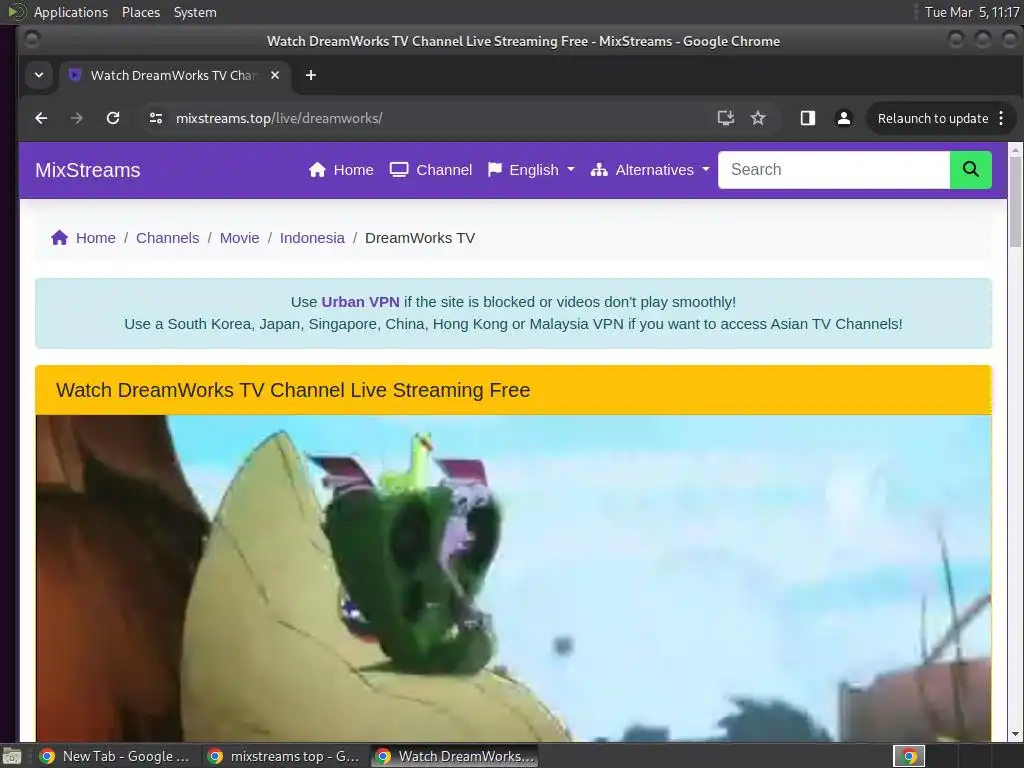Viewport: 1024px width, 768px height.
Task: Click the DreamWorks TV breadcrumb text
Action: point(420,238)
